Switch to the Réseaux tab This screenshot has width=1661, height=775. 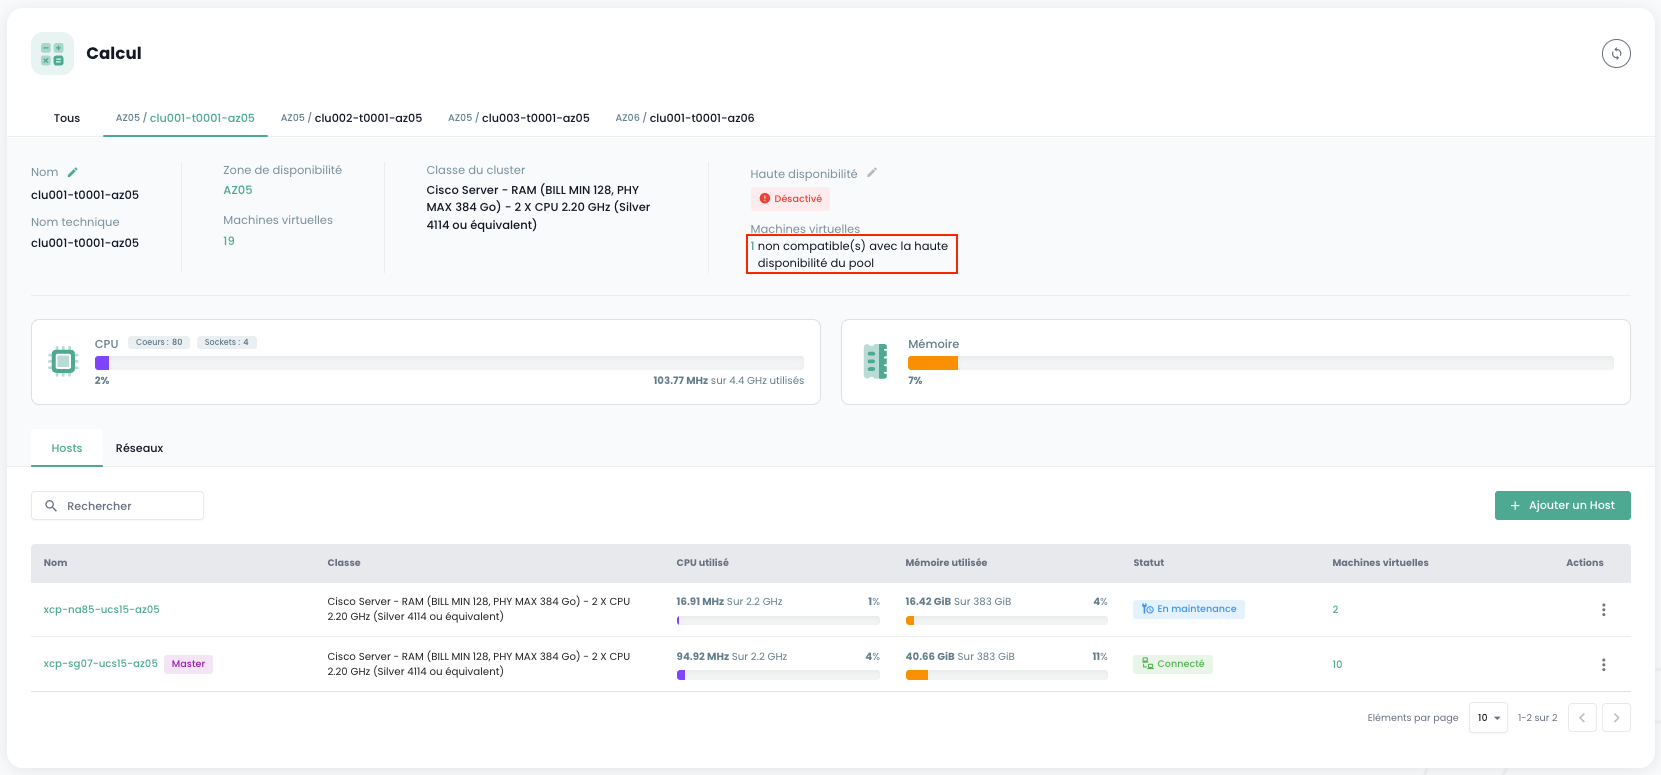pos(139,448)
